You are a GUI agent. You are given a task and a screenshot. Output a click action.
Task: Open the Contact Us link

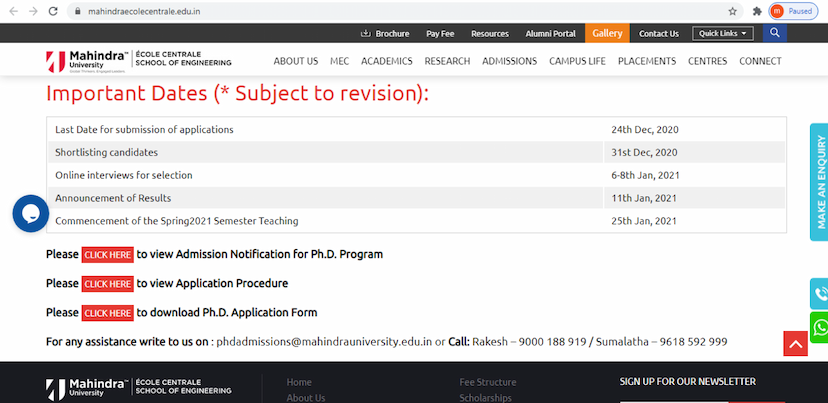pyautogui.click(x=659, y=33)
